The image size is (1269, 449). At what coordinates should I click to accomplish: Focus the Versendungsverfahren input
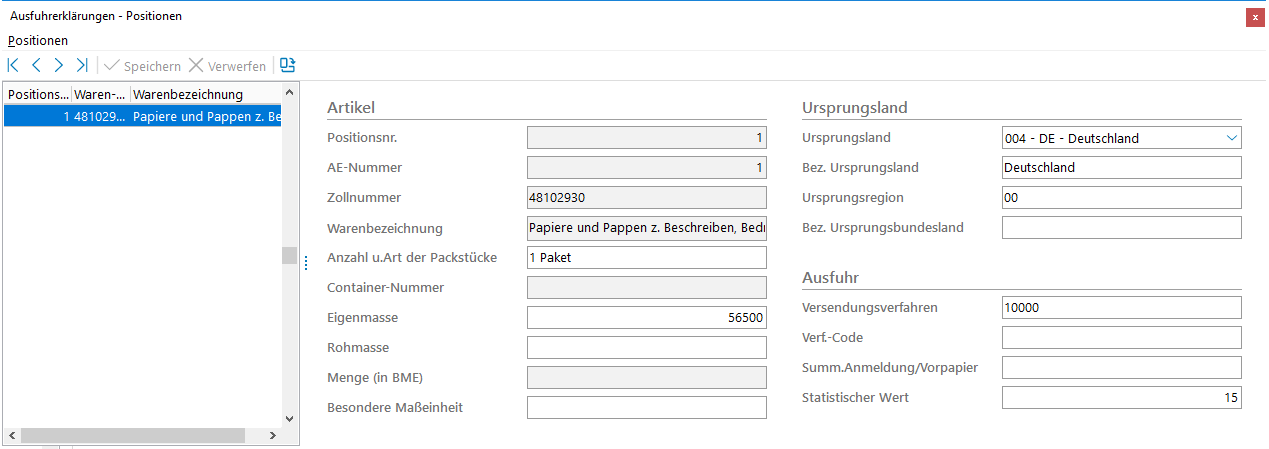[x=1121, y=308]
